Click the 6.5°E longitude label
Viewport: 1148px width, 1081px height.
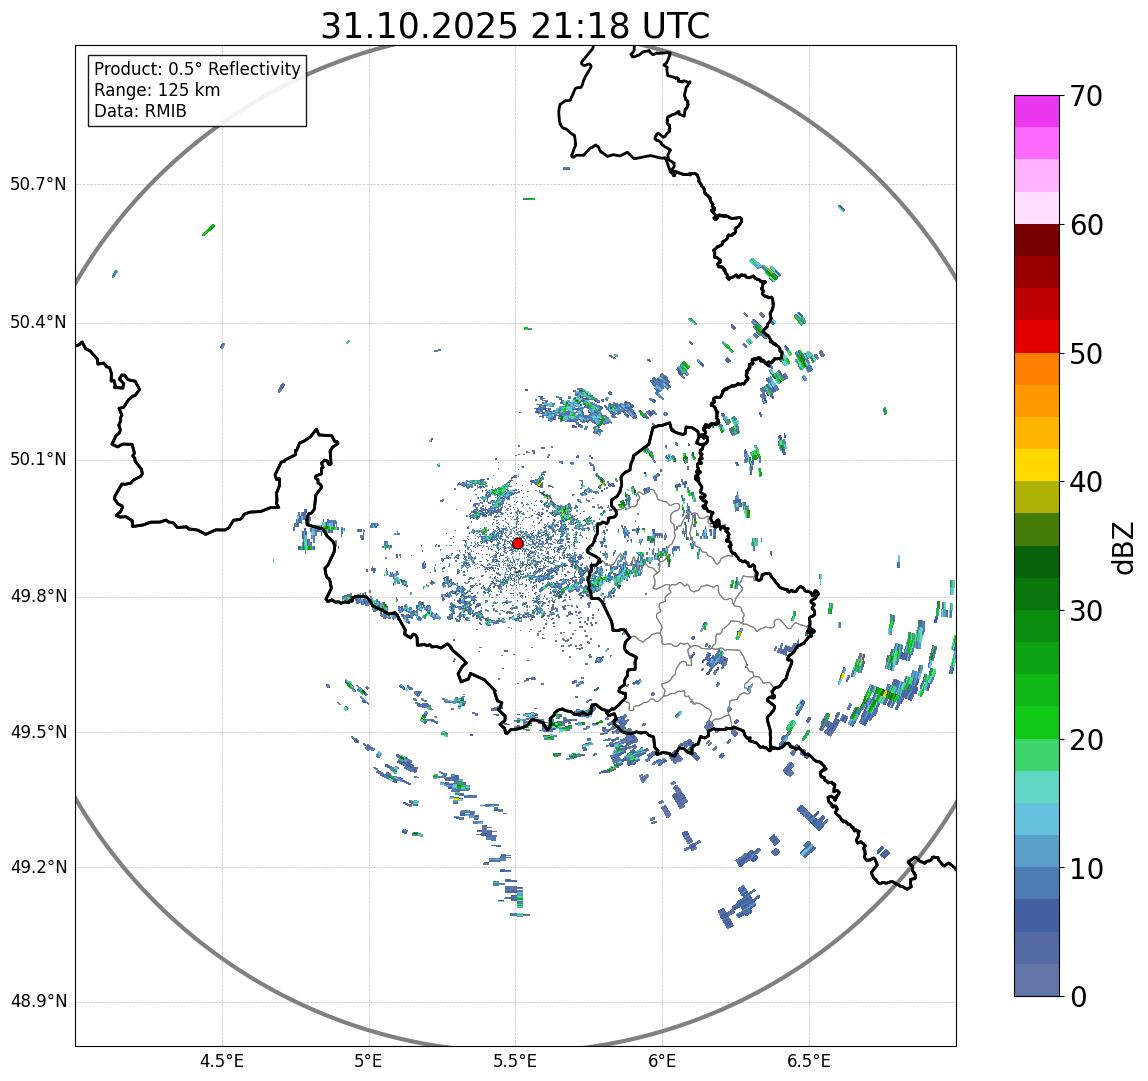pyautogui.click(x=810, y=1061)
